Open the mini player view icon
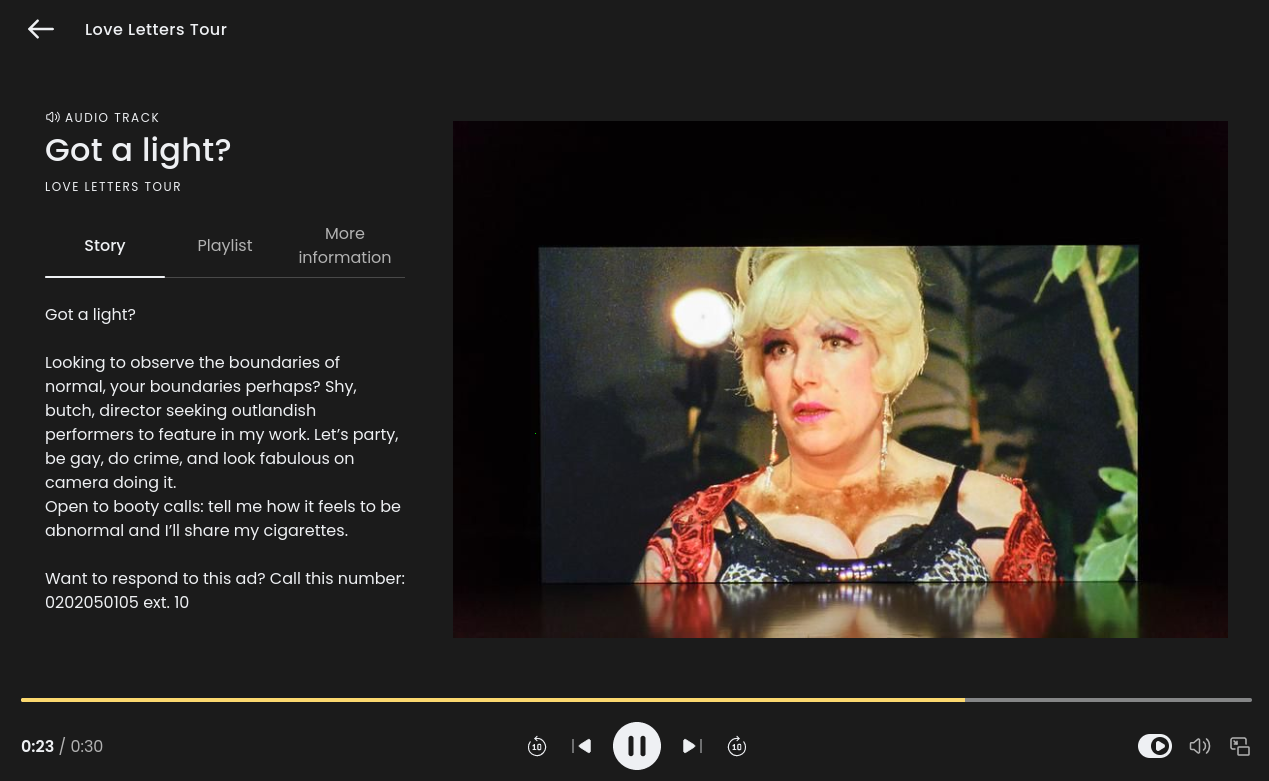Viewport: 1269px width, 781px height. click(x=1240, y=746)
